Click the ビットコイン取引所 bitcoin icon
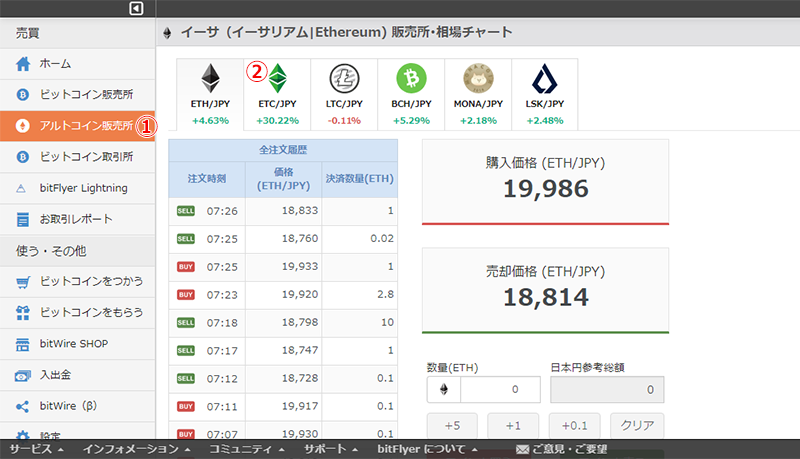Viewport: 800px width, 459px height. 22,157
